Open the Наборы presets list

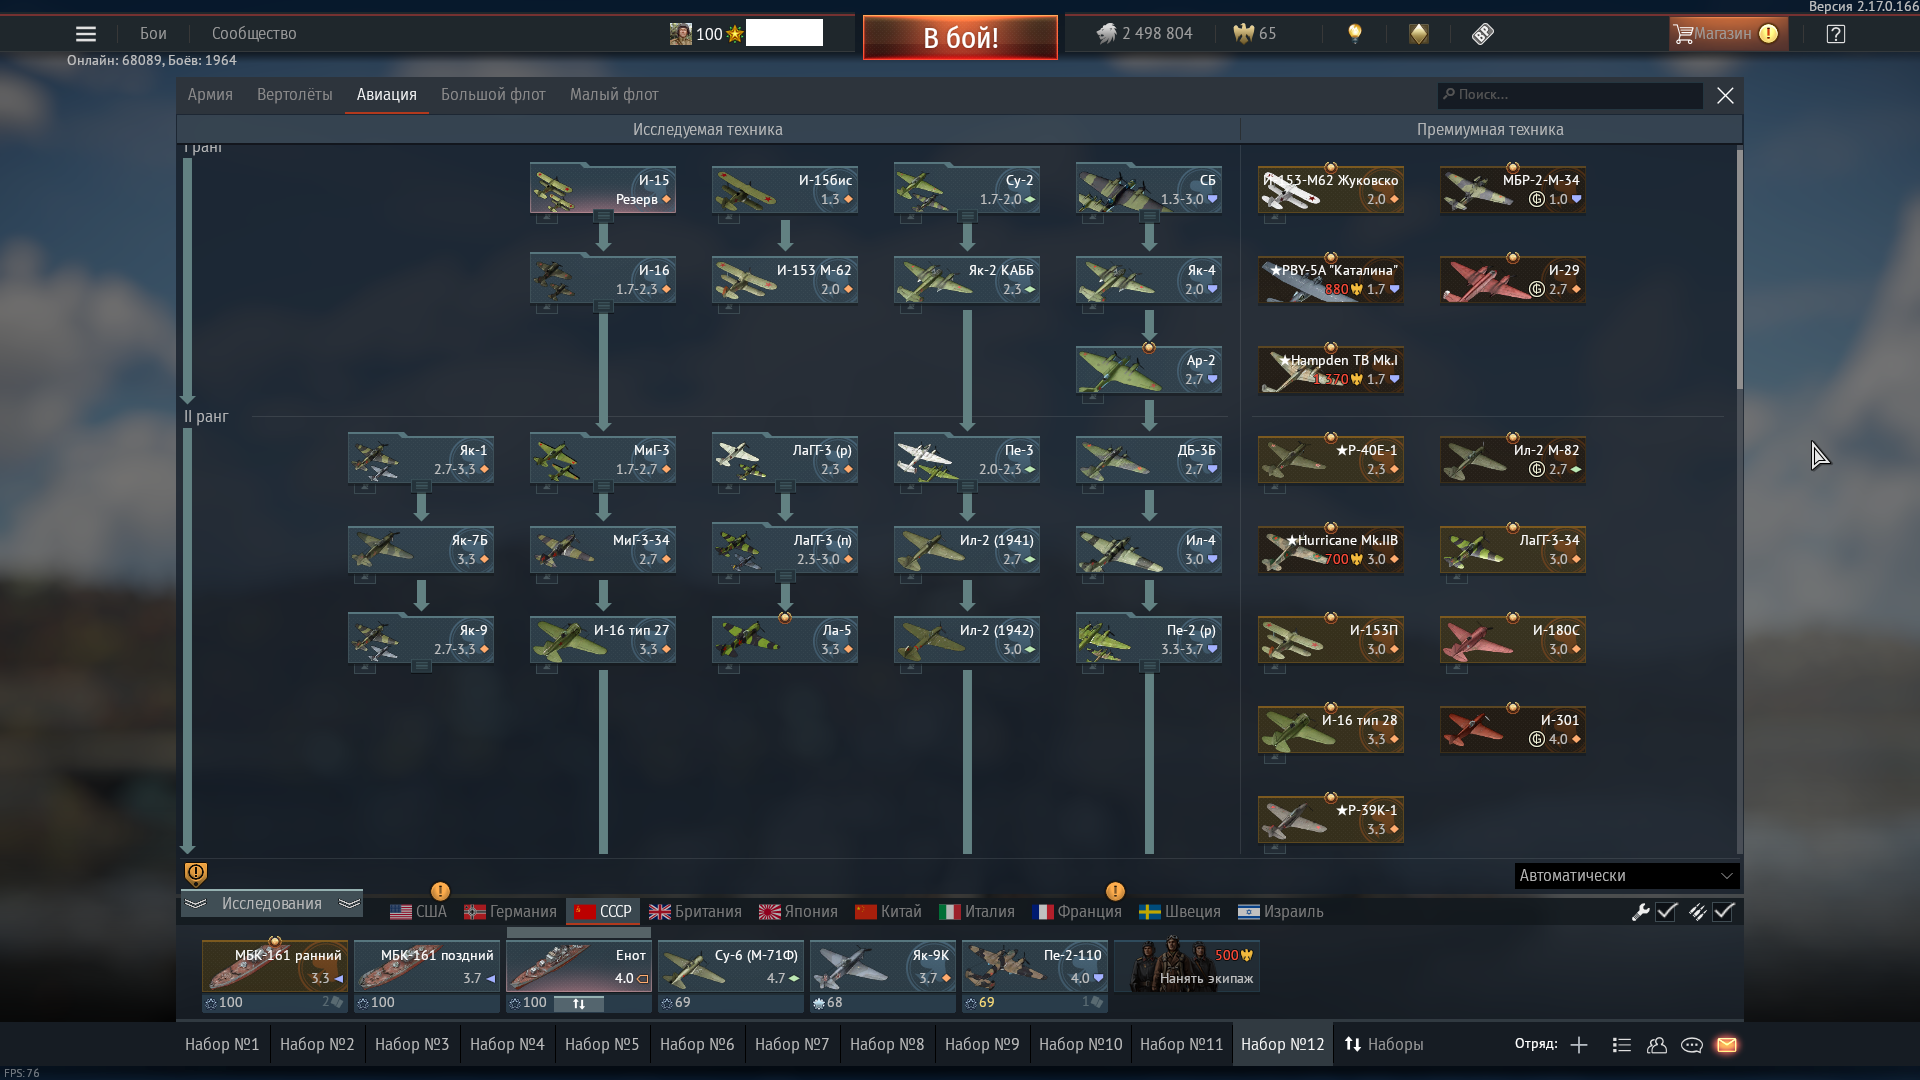click(1384, 1045)
